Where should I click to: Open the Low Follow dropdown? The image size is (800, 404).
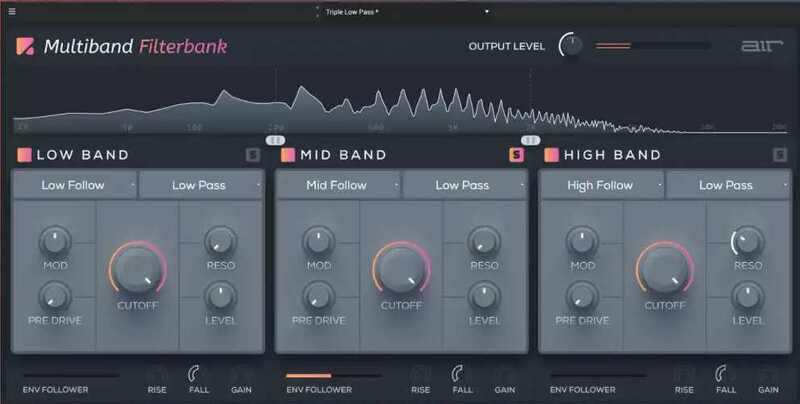point(75,185)
